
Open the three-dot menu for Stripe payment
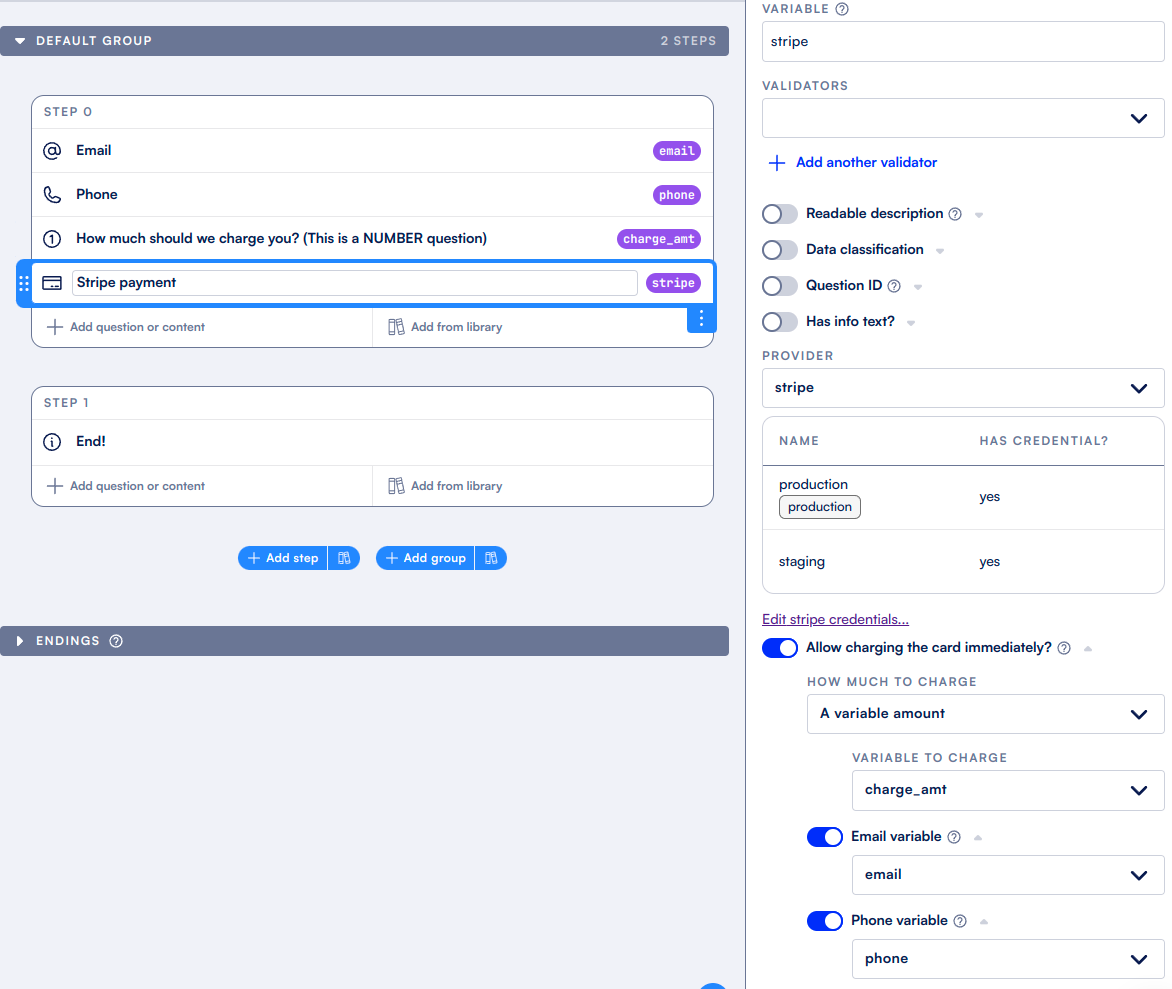(701, 318)
